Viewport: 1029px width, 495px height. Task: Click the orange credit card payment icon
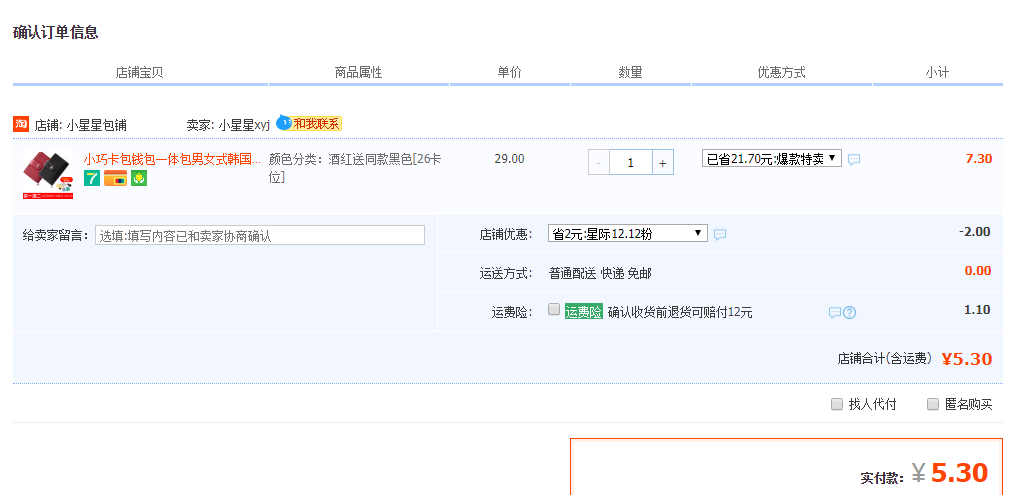point(116,178)
